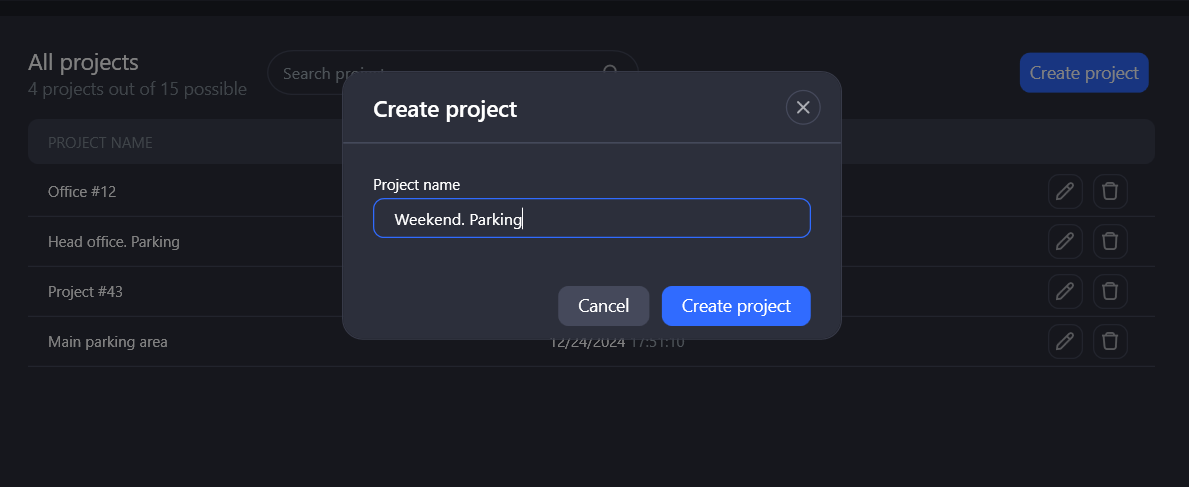
Task: Edit the Office #12 project
Action: pos(1065,191)
